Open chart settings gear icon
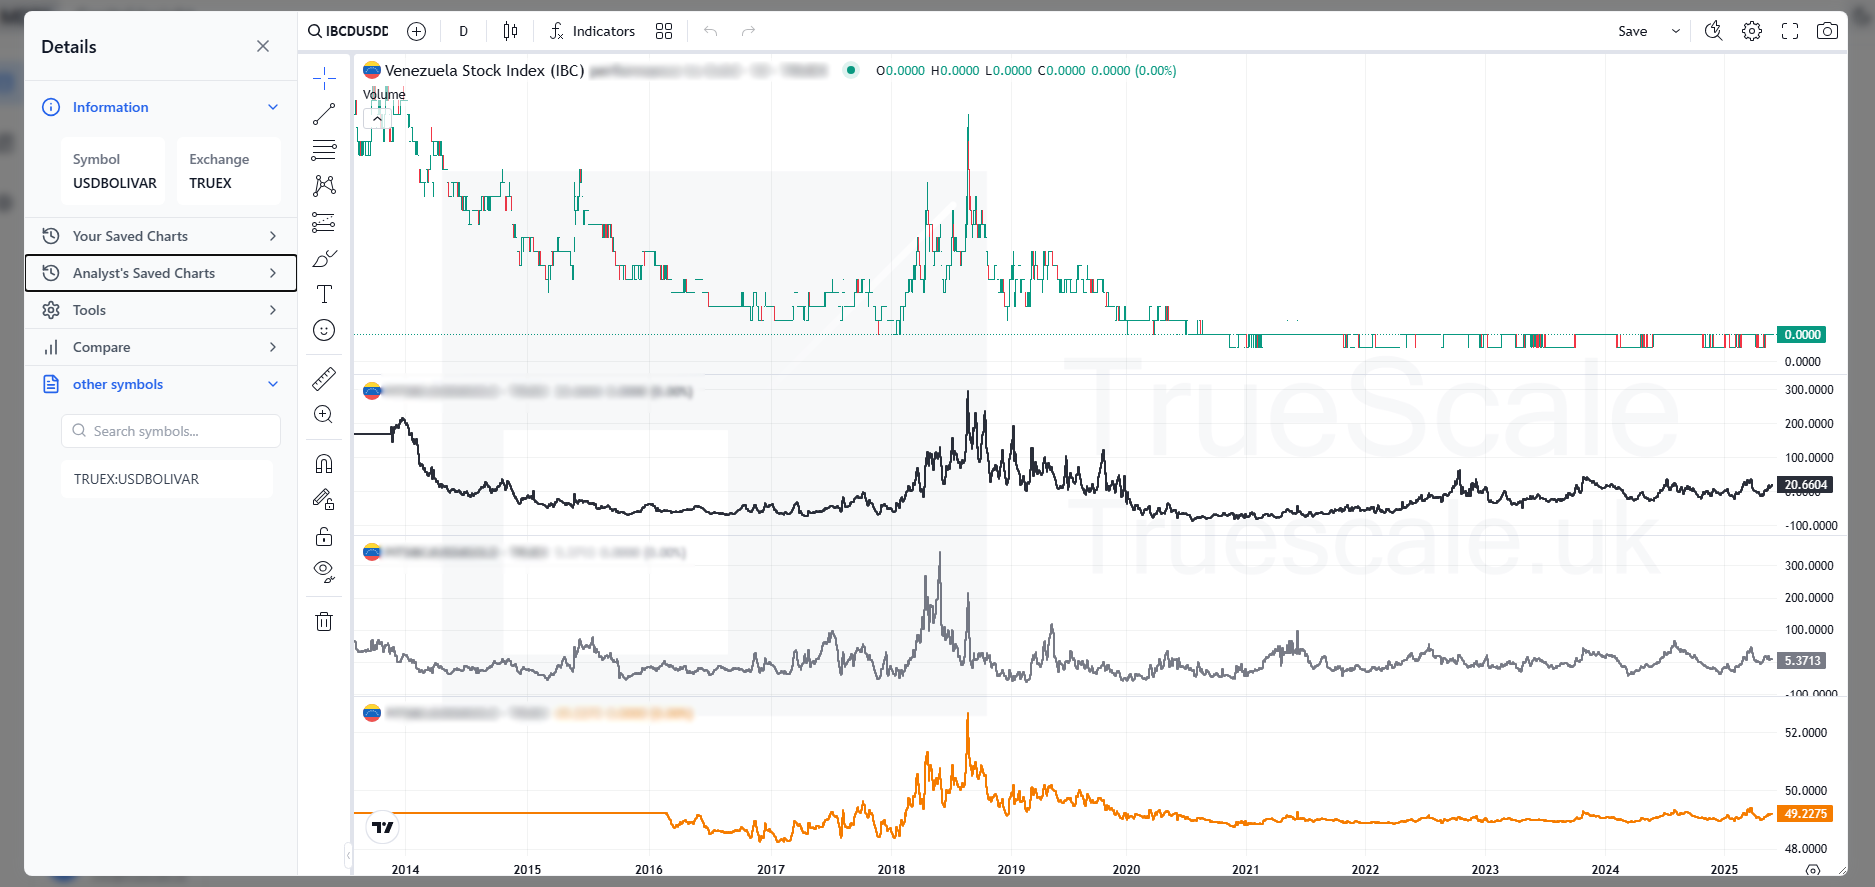1875x887 pixels. (x=1752, y=31)
